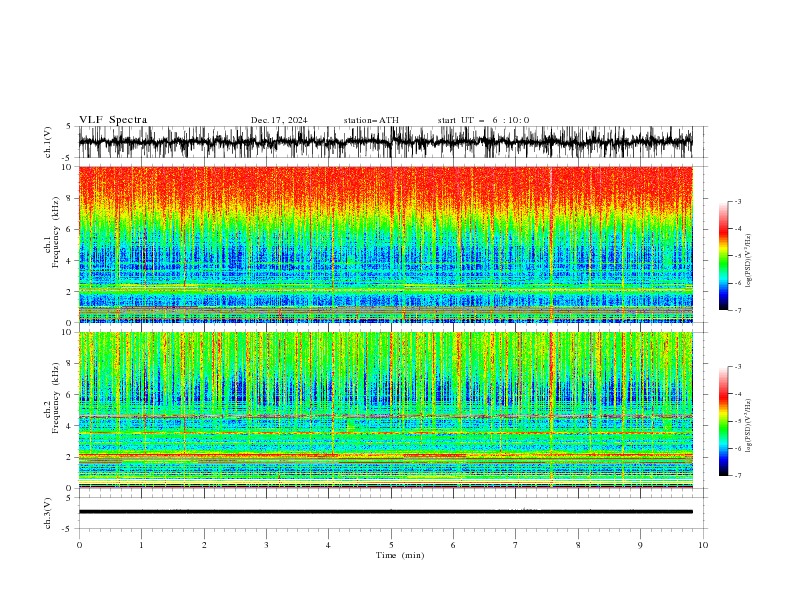792x612 pixels.
Task: Click the time axis tick label "2"
Action: tap(204, 545)
